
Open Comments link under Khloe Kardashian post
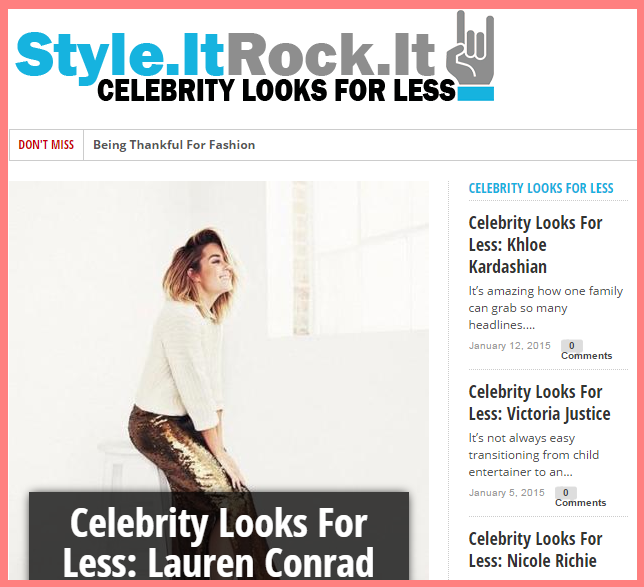point(586,356)
